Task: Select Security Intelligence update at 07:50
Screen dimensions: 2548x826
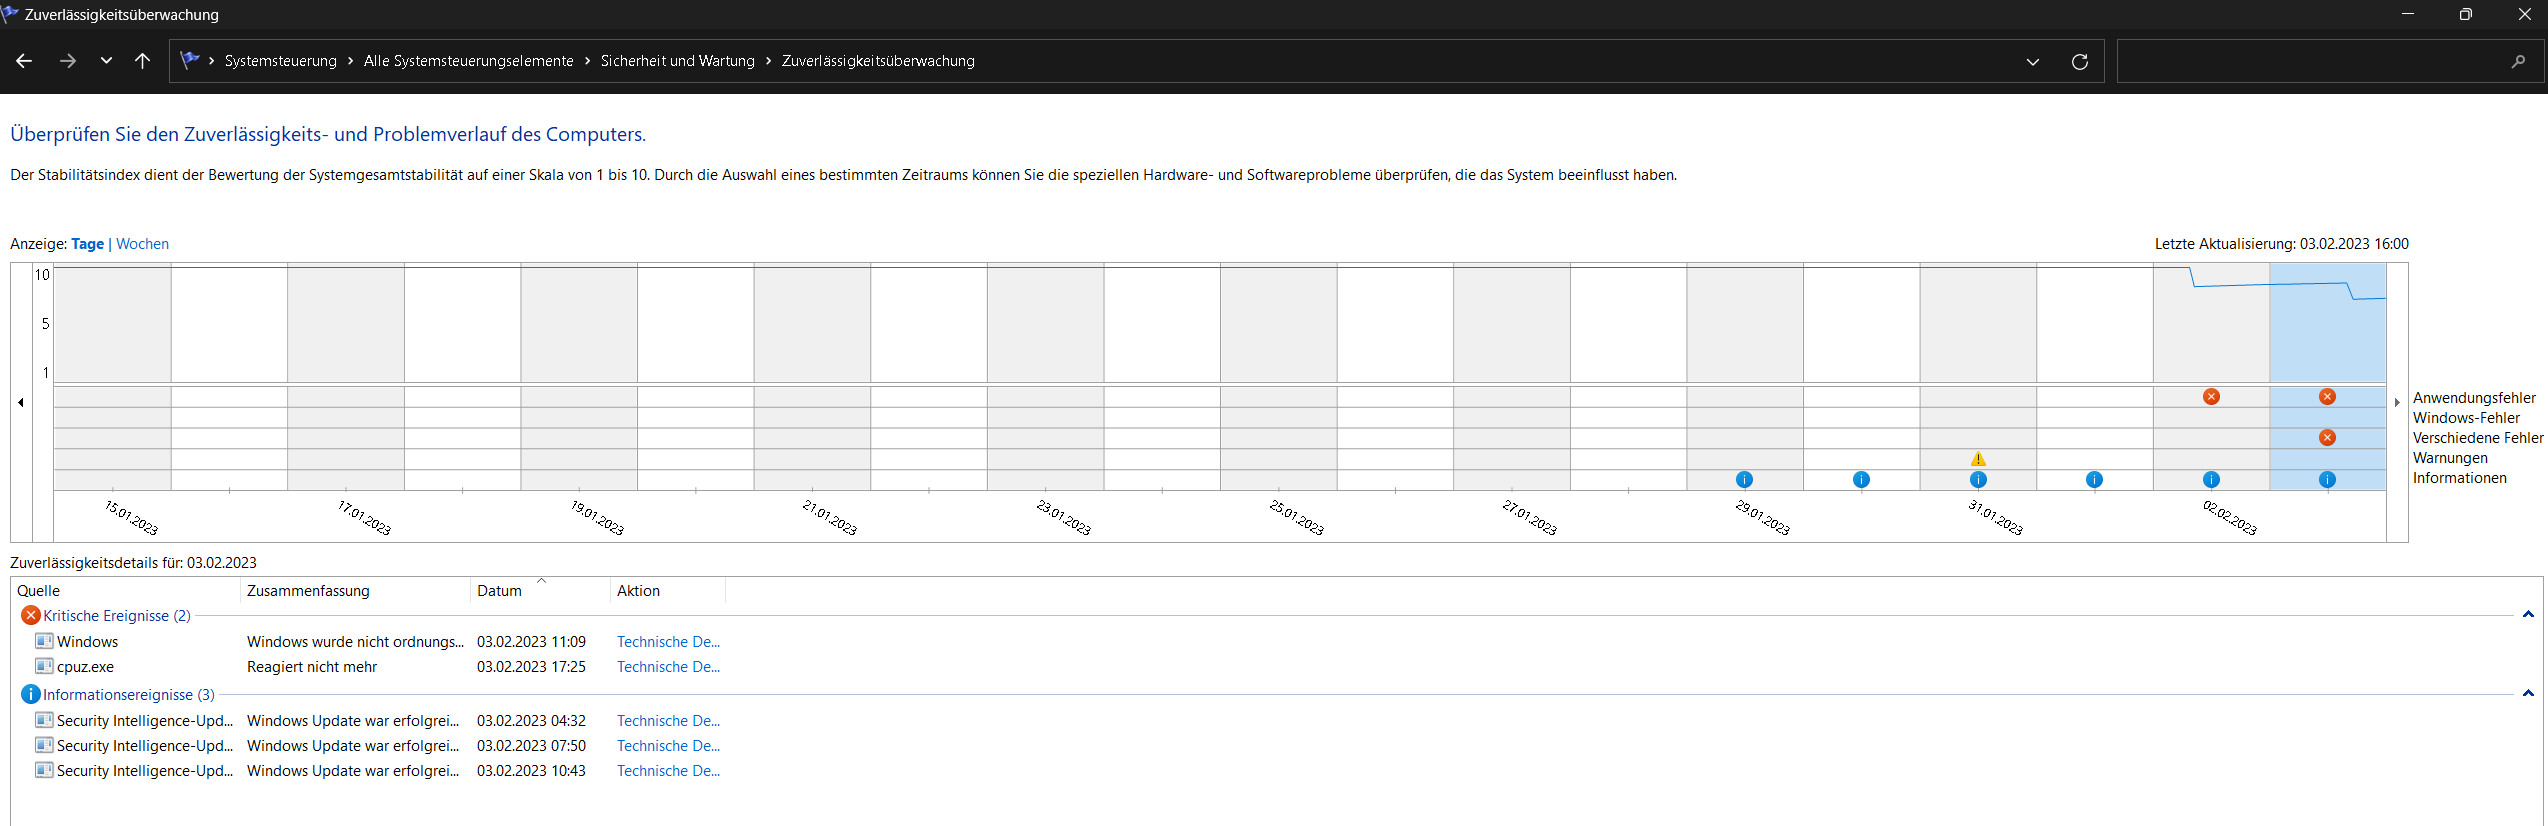Action: pos(376,746)
